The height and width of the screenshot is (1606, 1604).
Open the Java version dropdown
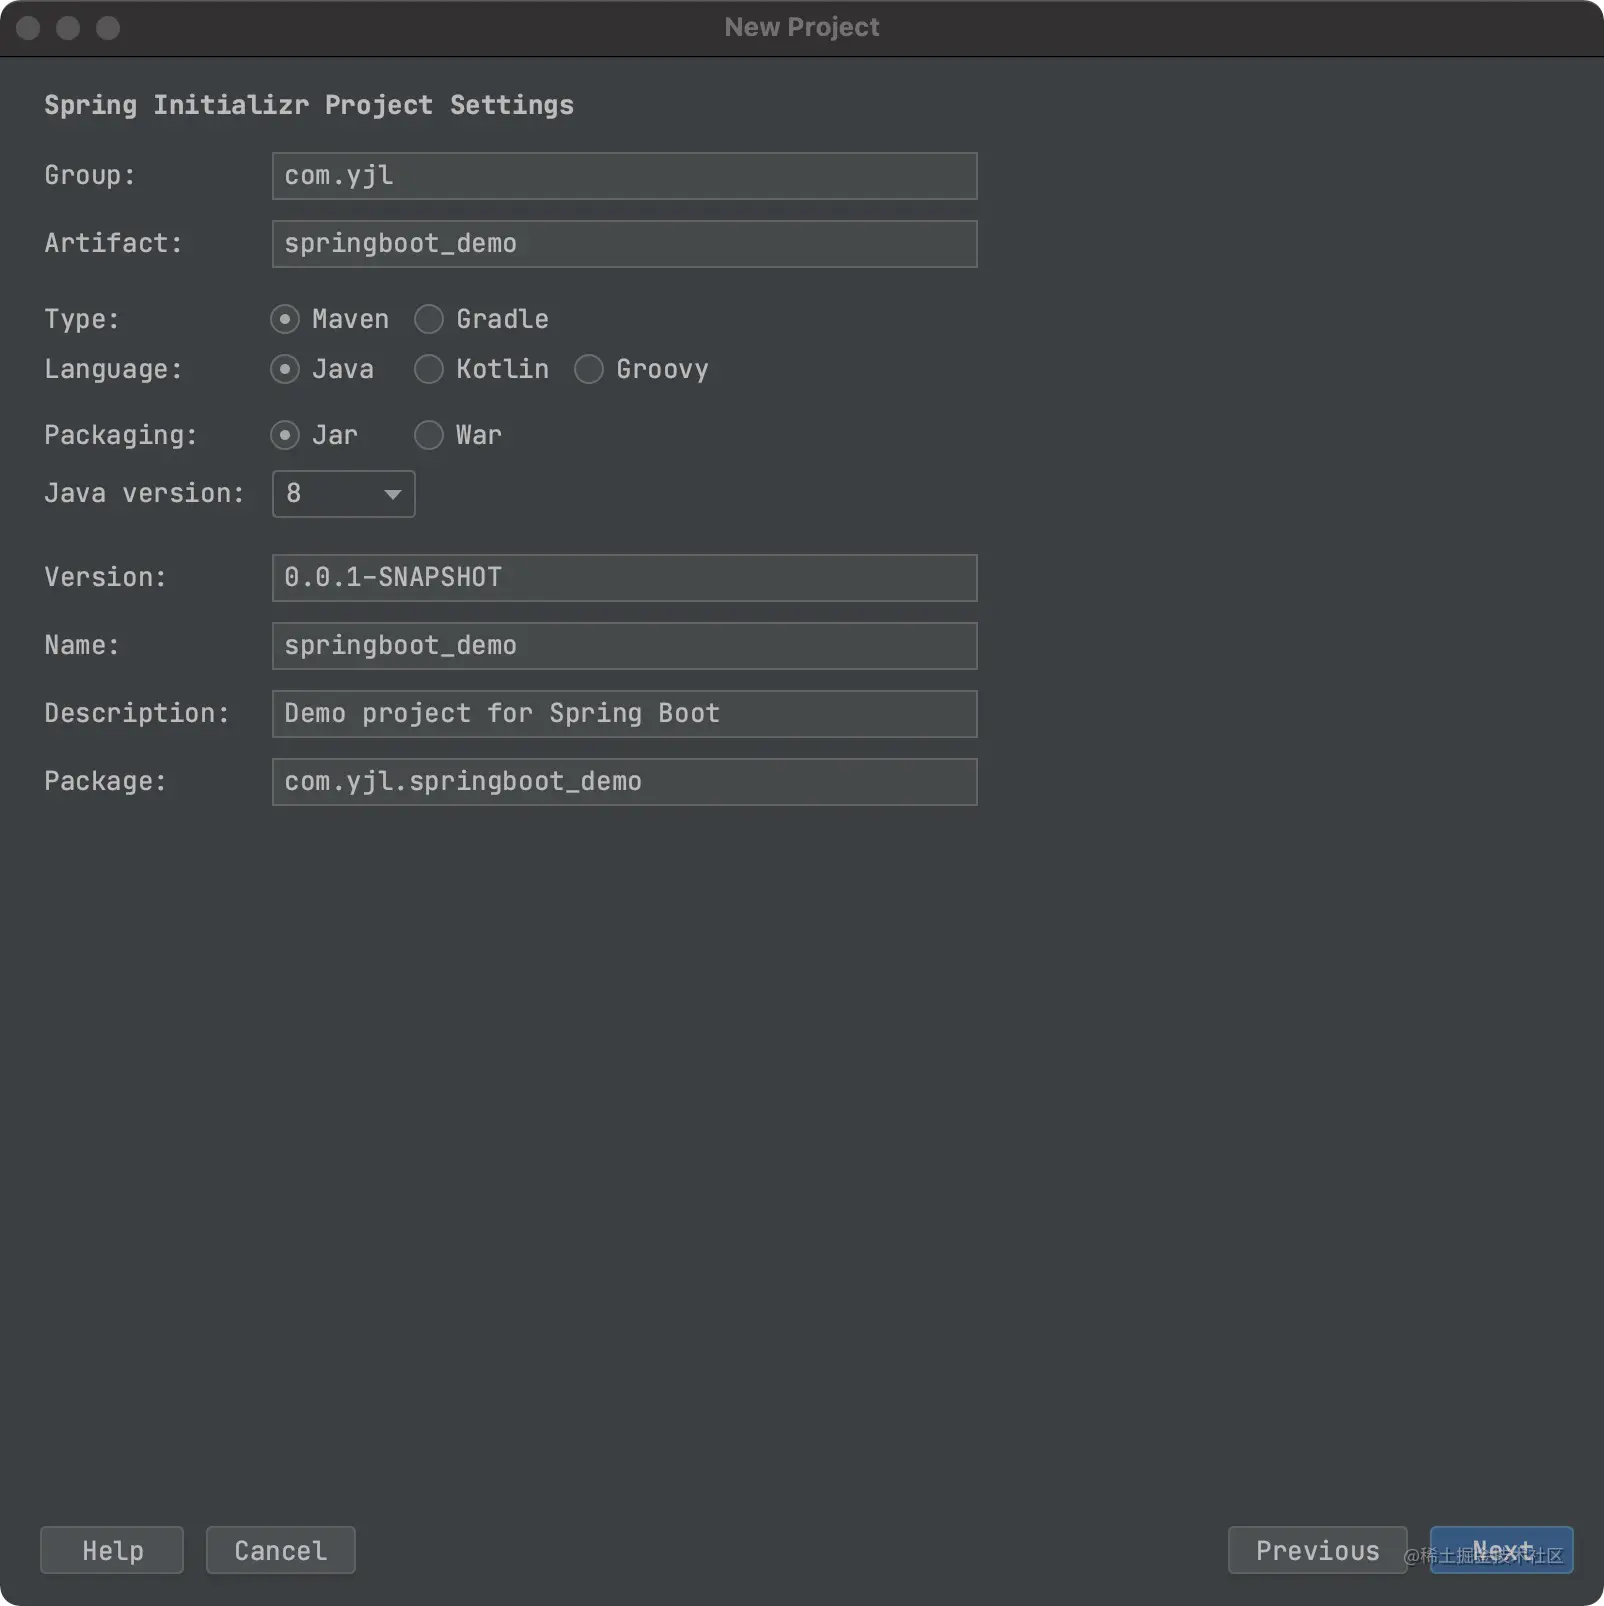click(x=343, y=494)
